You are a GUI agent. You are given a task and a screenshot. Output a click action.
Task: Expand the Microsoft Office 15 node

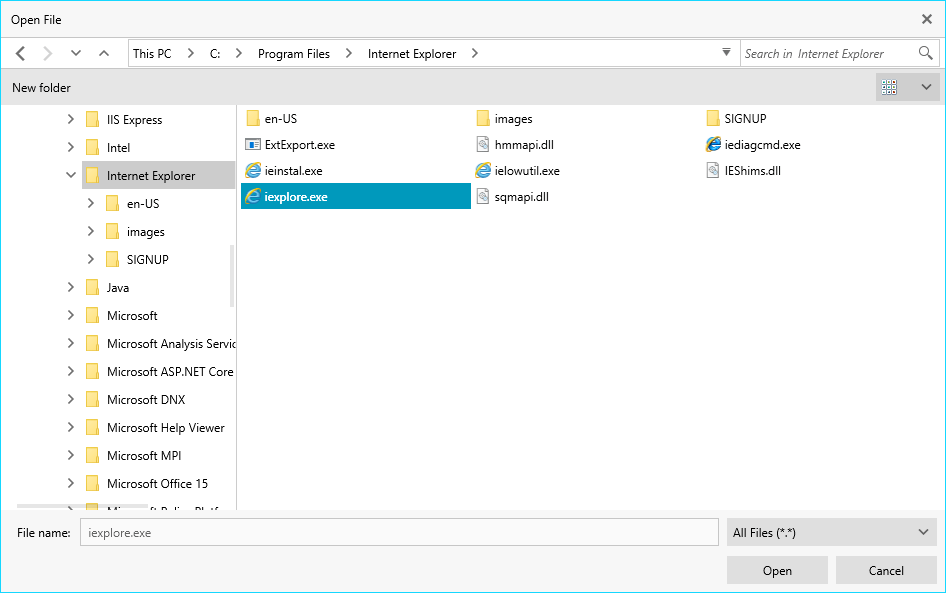tap(71, 483)
